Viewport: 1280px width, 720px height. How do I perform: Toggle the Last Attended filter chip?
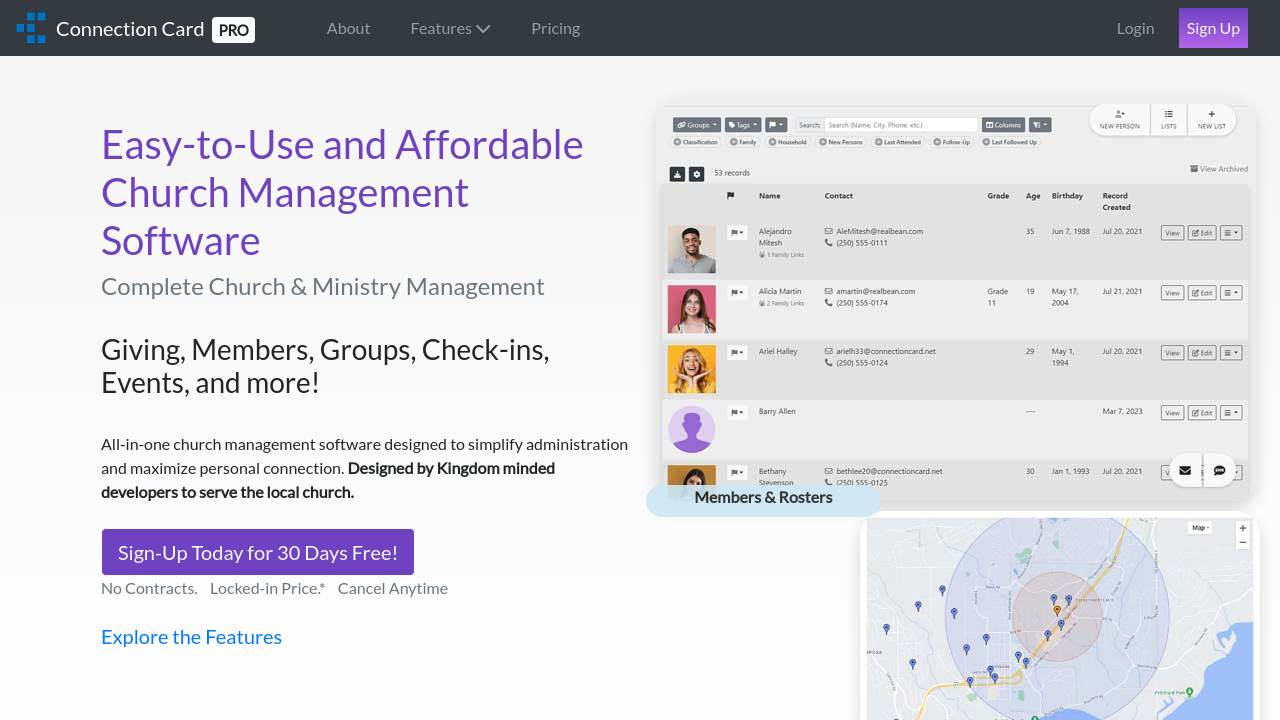tap(898, 142)
